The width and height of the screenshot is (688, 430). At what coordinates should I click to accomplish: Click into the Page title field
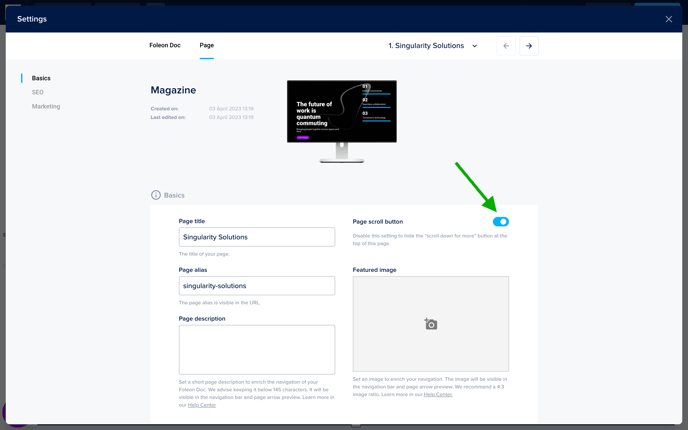pyautogui.click(x=257, y=237)
